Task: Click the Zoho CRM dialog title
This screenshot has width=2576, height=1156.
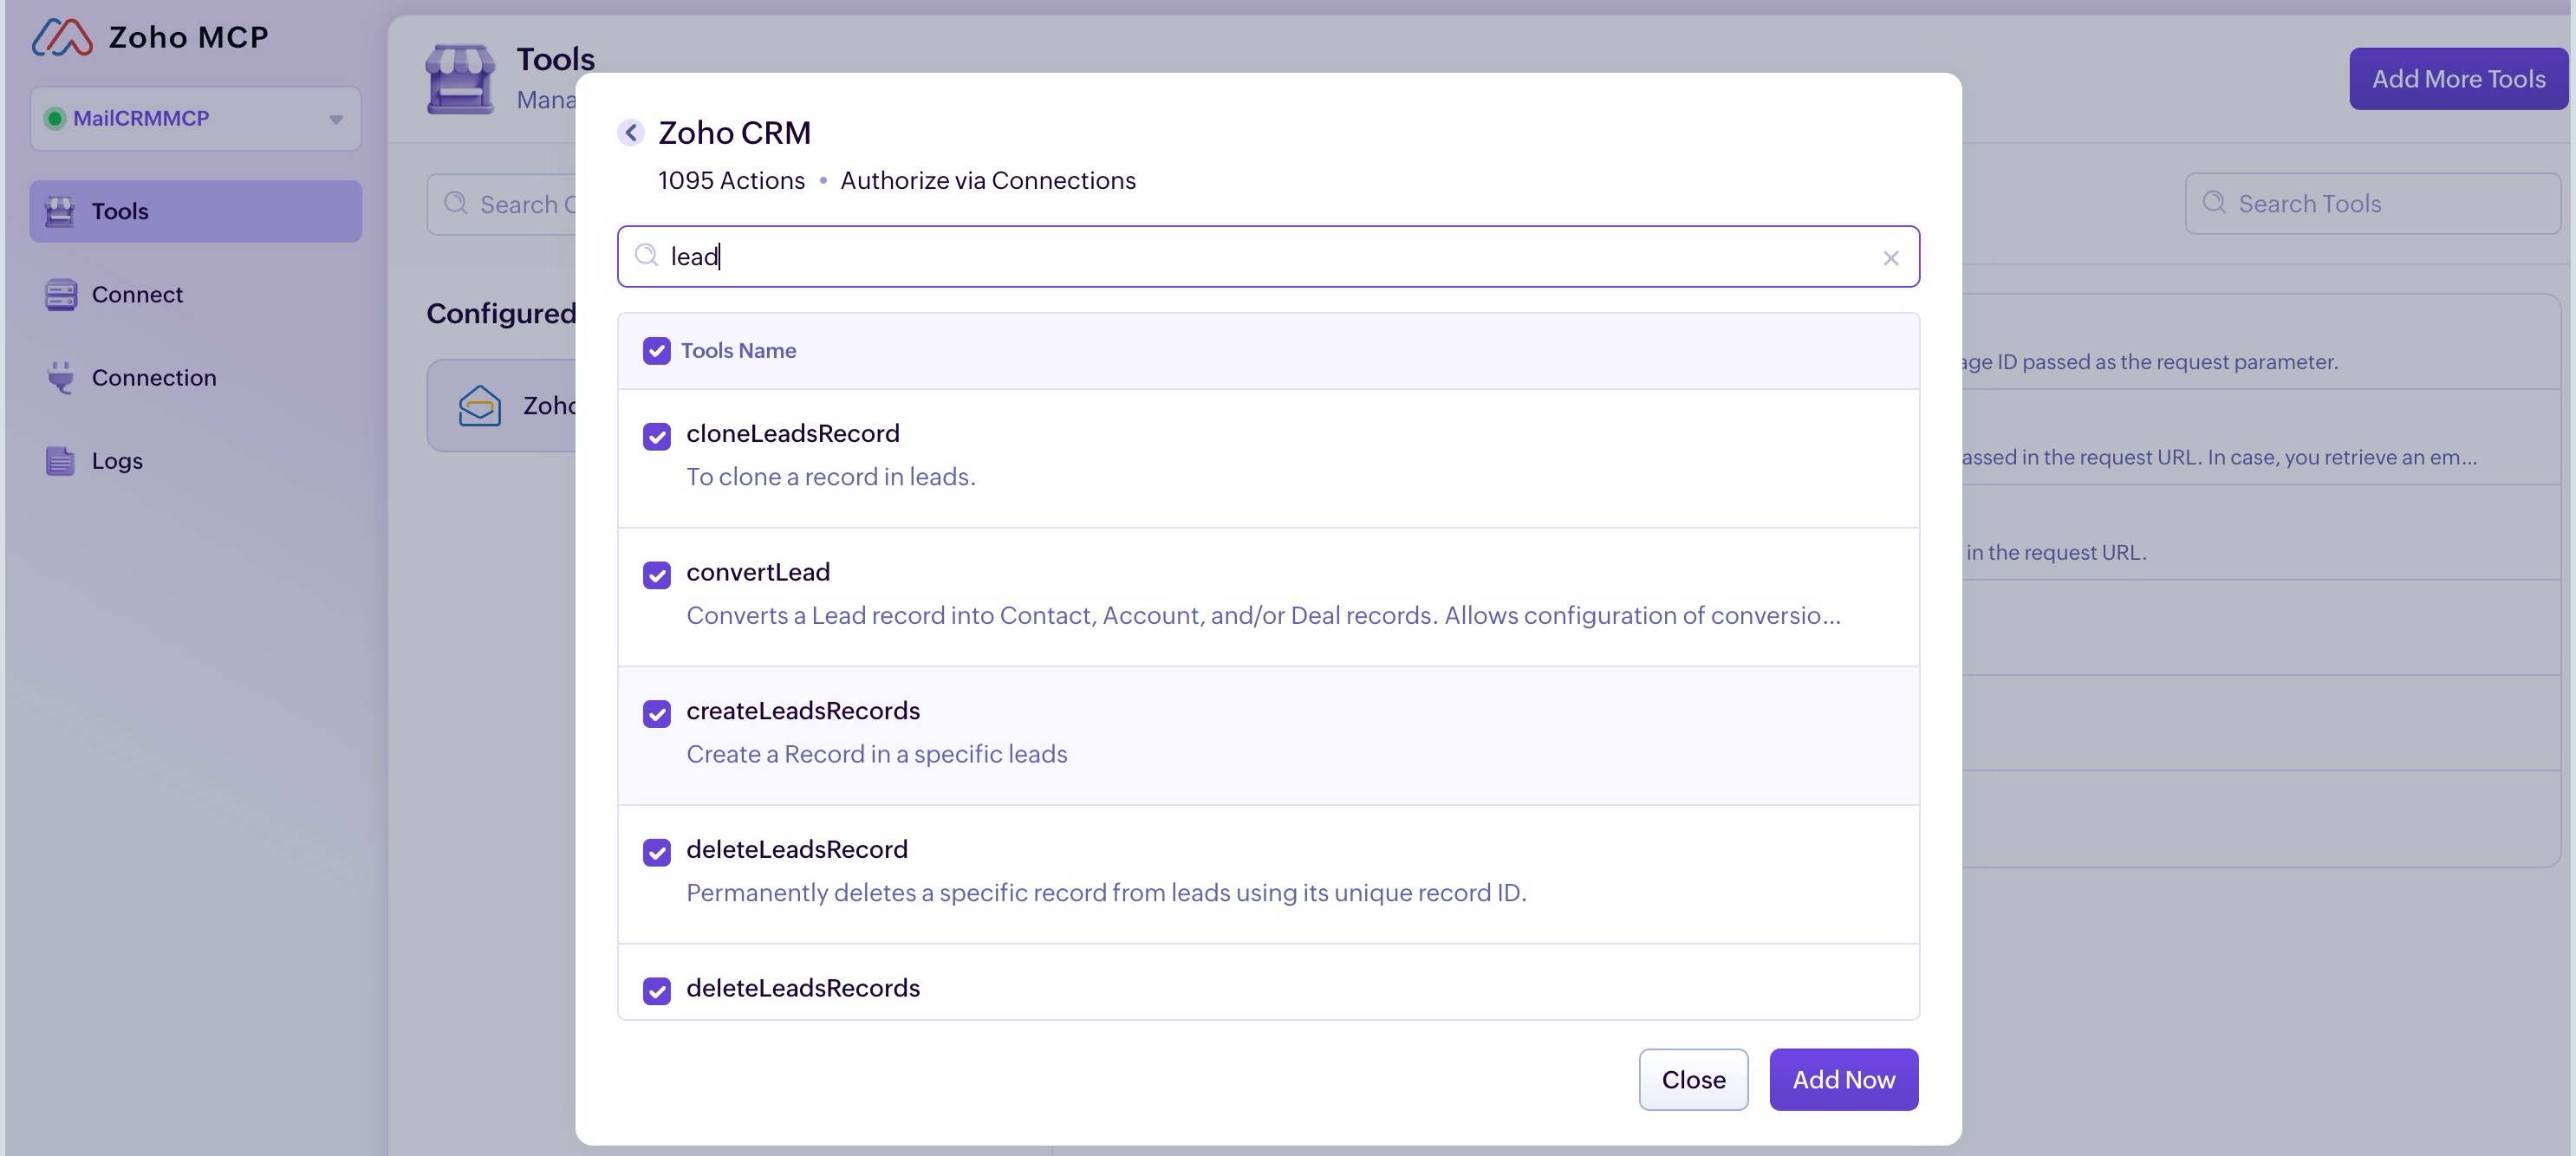Action: coord(734,132)
